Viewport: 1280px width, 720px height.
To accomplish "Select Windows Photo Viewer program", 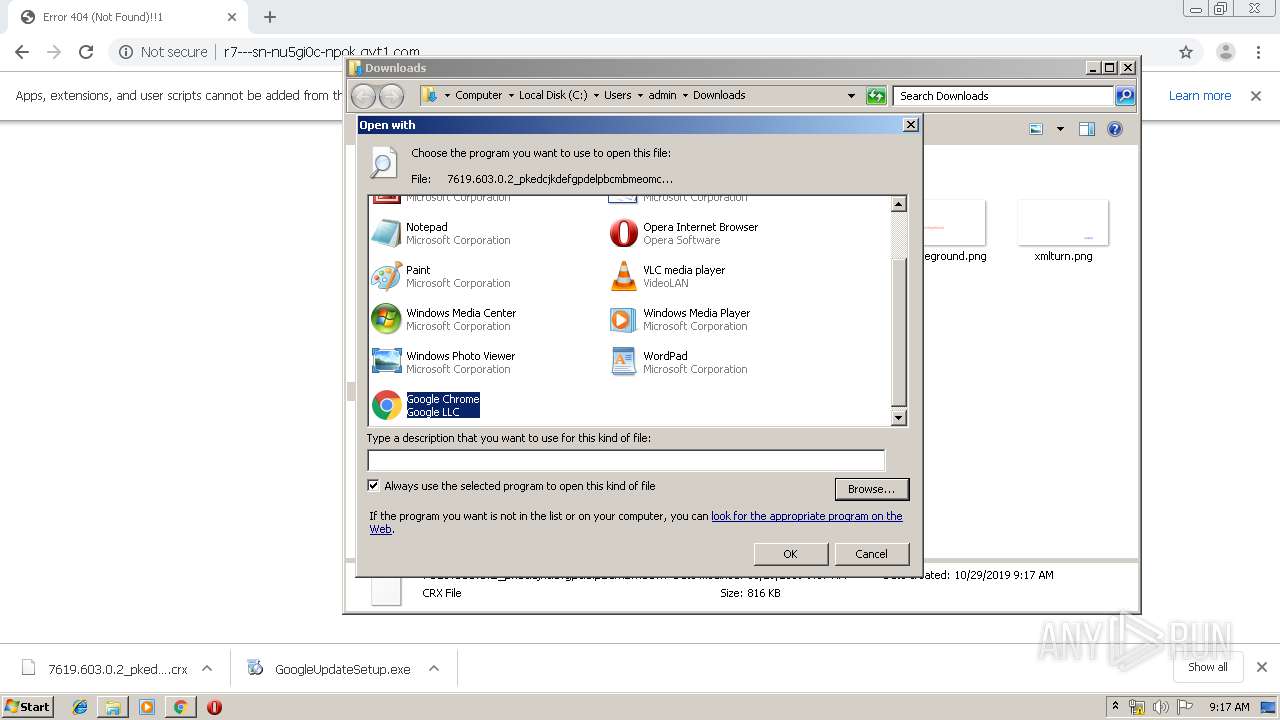I will click(x=444, y=362).
